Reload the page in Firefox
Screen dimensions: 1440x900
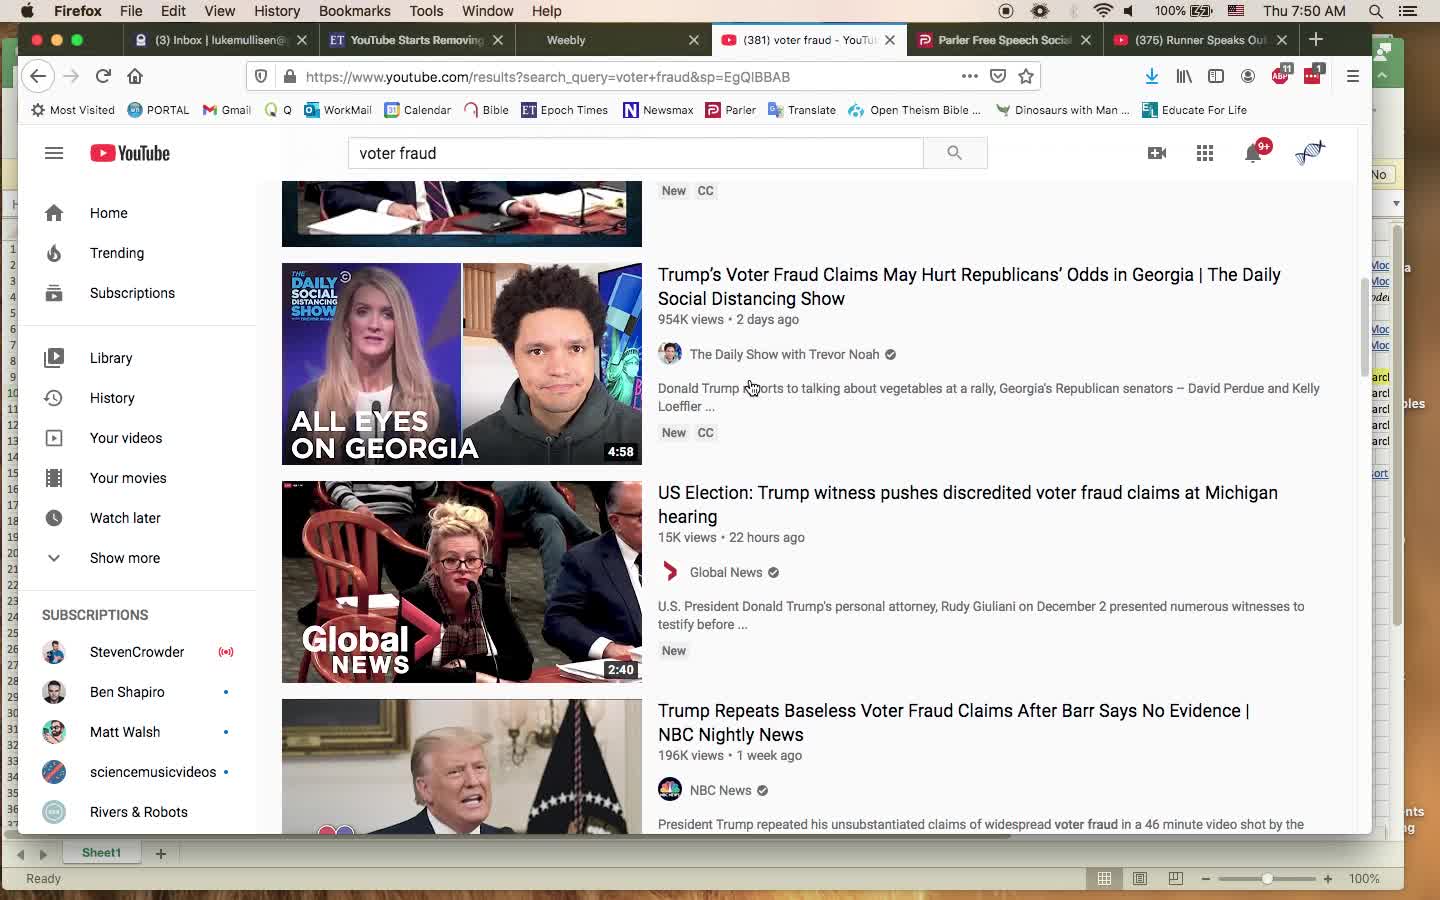tap(103, 76)
